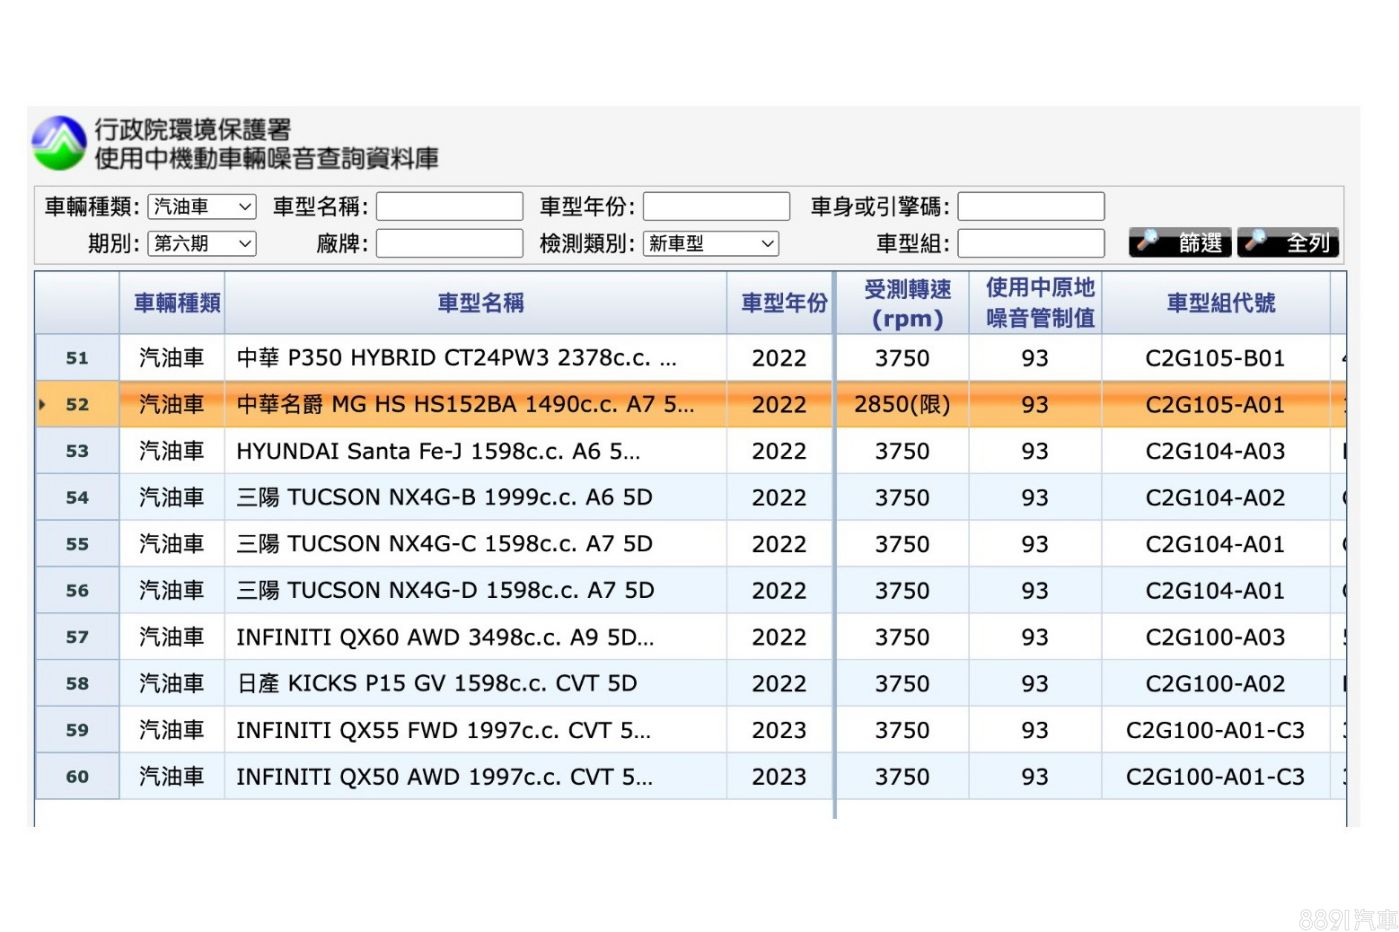Open the 車輛種類 dropdown

click(x=202, y=207)
